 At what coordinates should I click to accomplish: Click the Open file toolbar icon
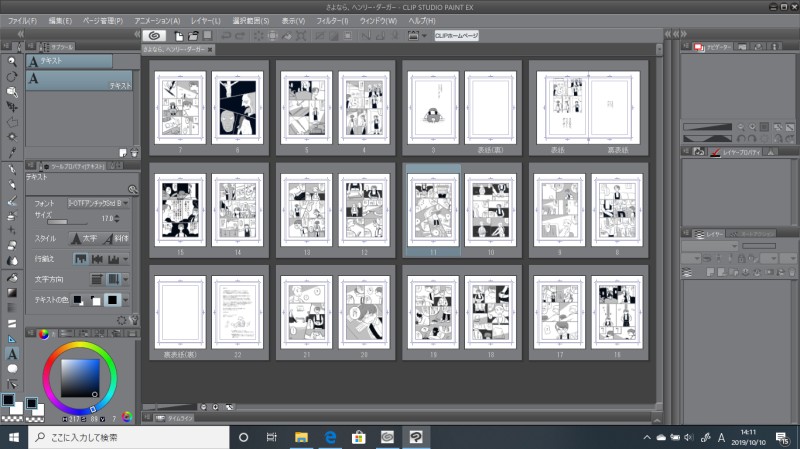pos(193,36)
